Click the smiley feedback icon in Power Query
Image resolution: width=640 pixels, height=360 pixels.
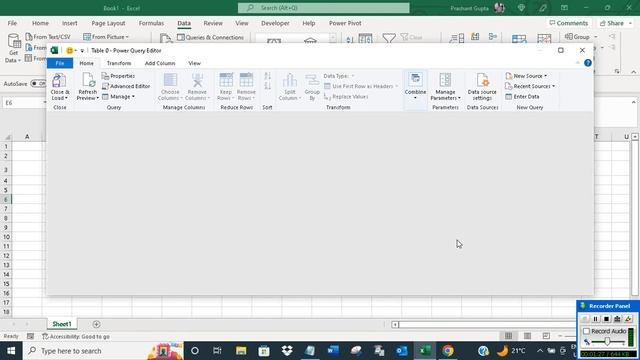tap(69, 51)
